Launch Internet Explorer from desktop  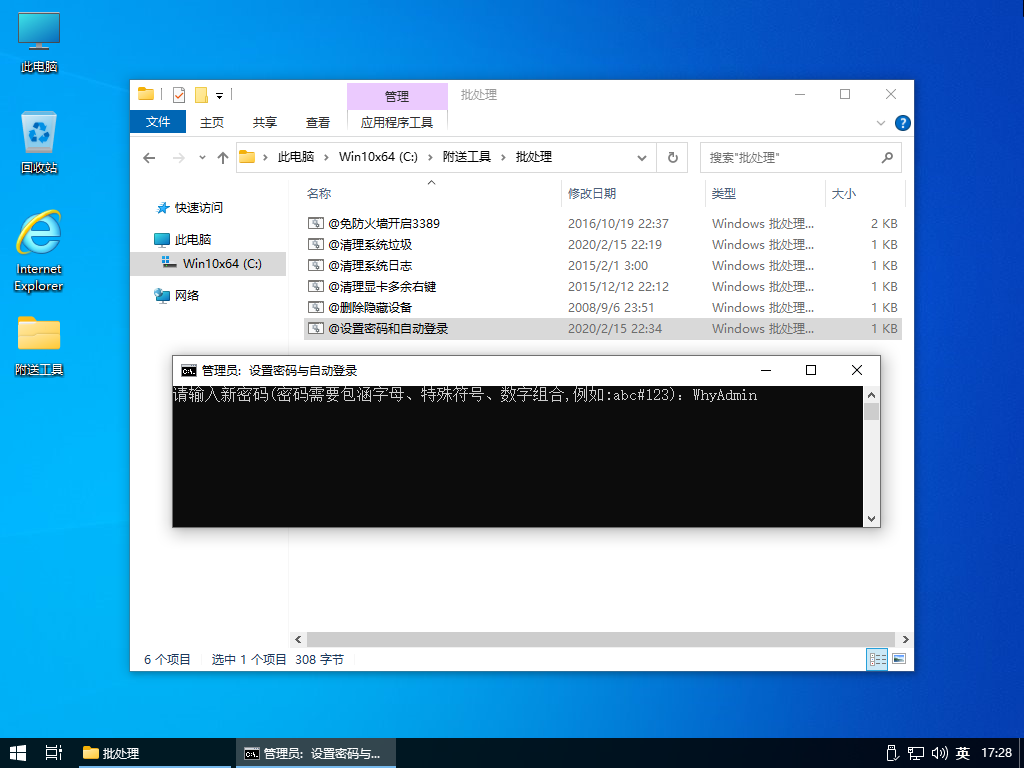point(39,250)
